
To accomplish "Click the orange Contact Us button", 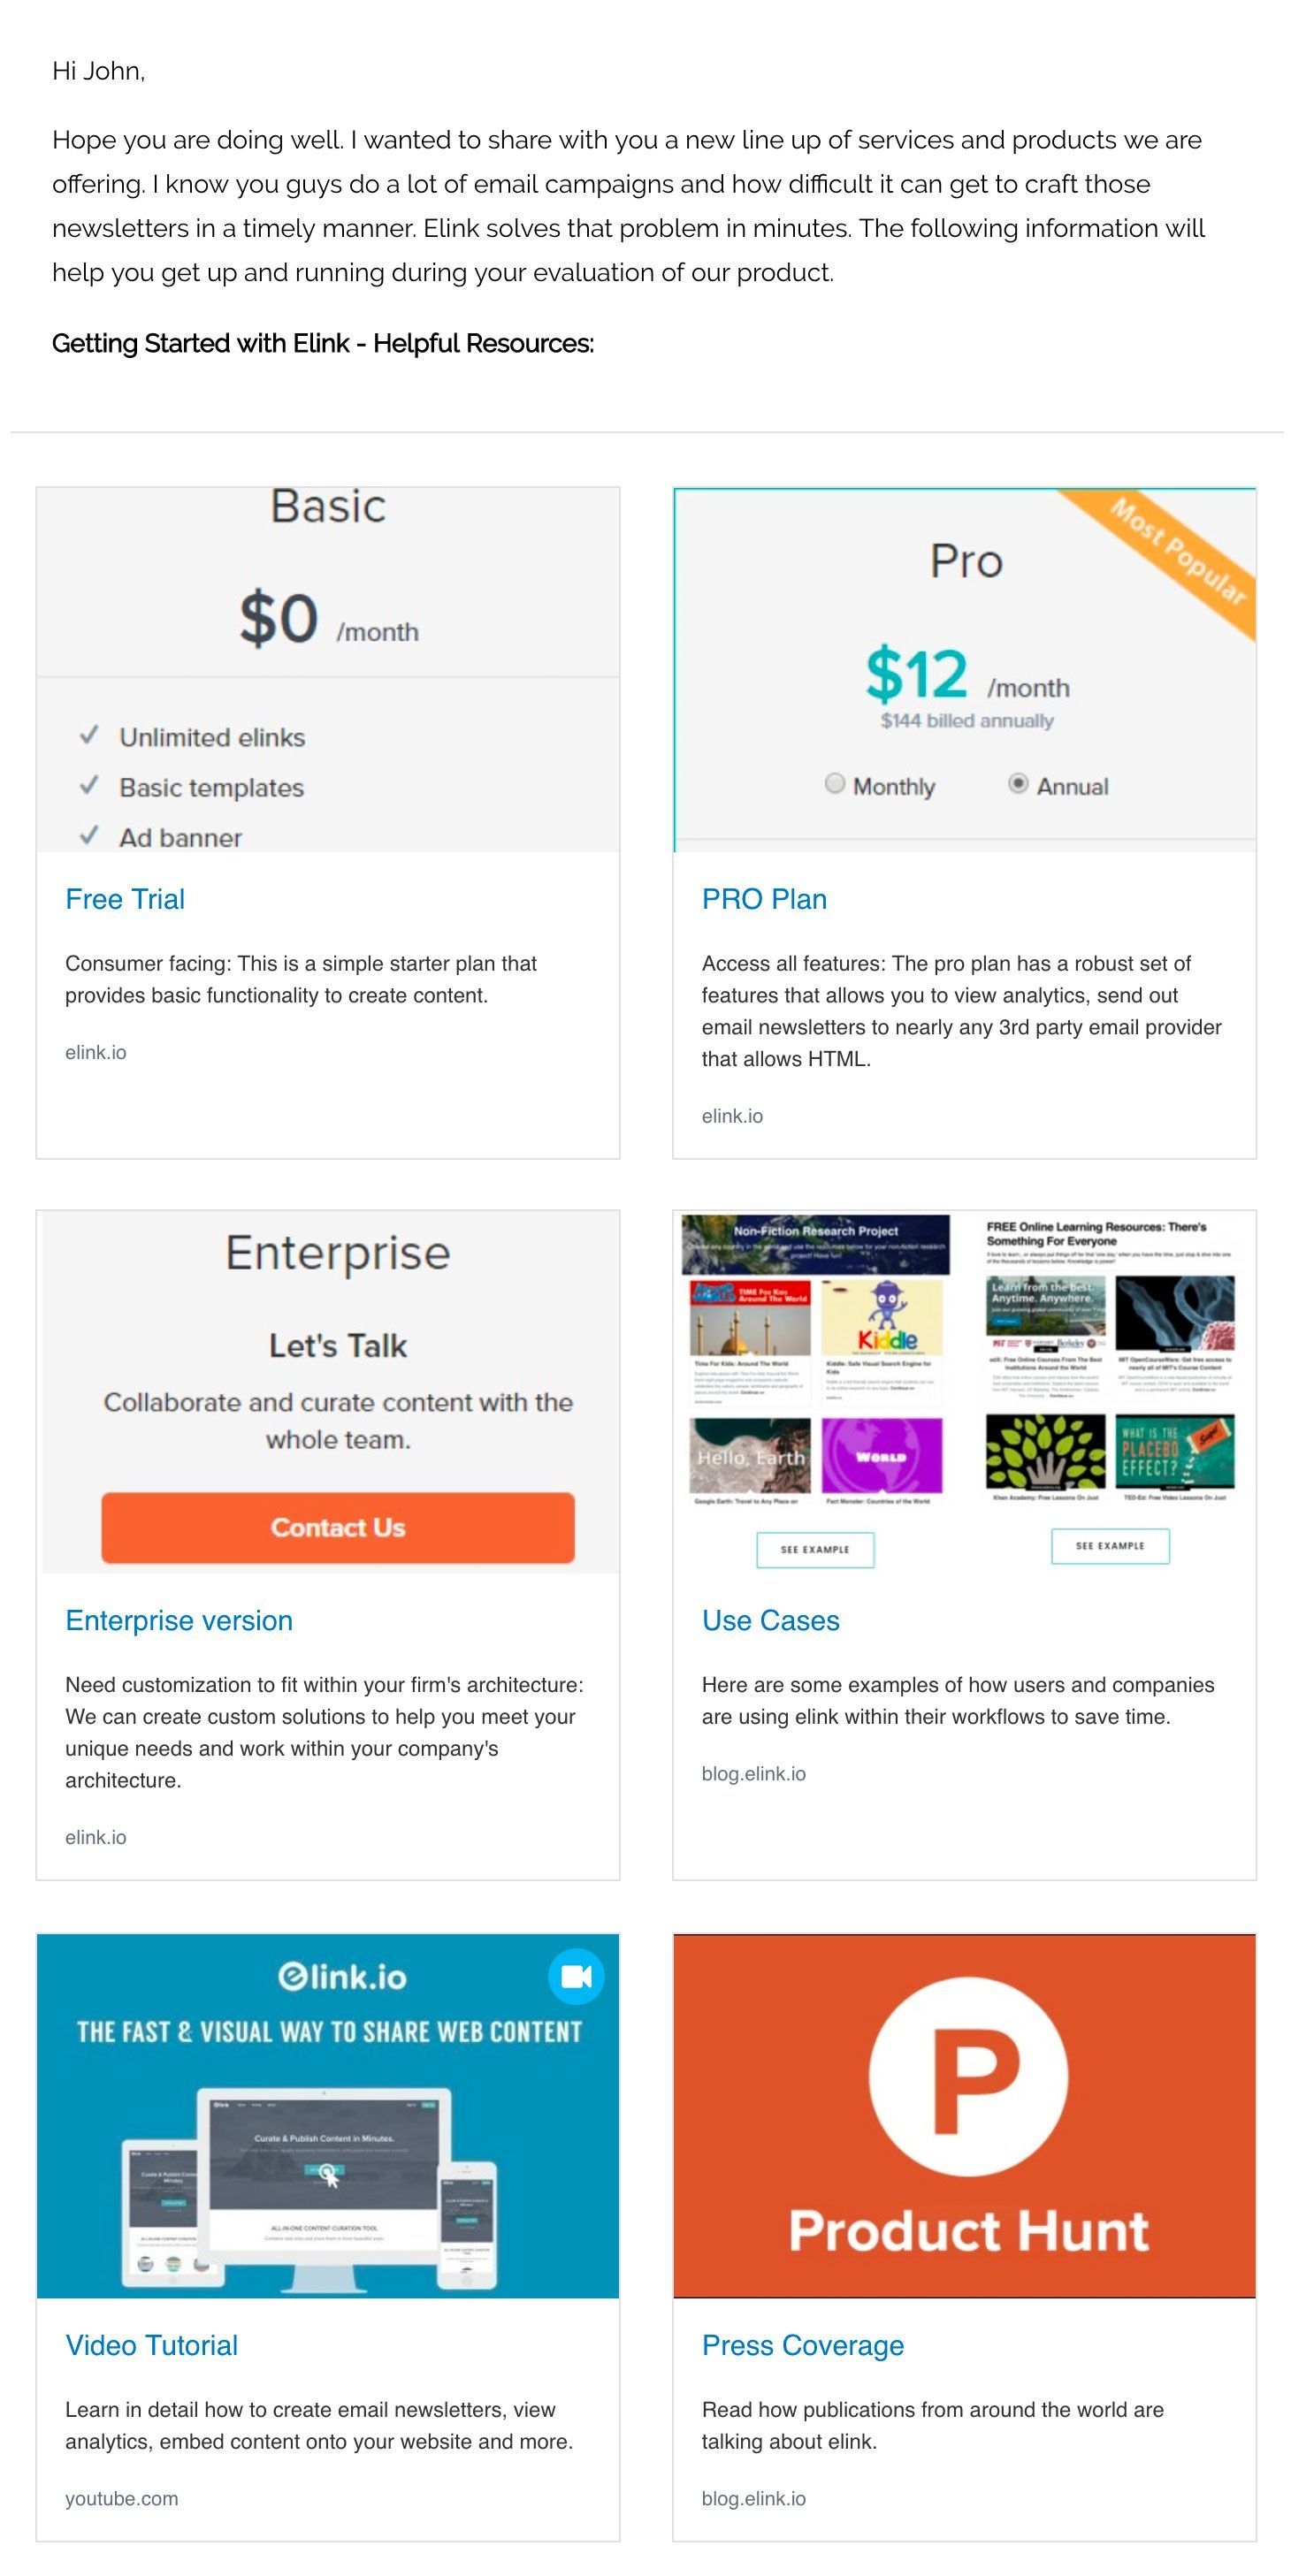I will click(x=338, y=1527).
